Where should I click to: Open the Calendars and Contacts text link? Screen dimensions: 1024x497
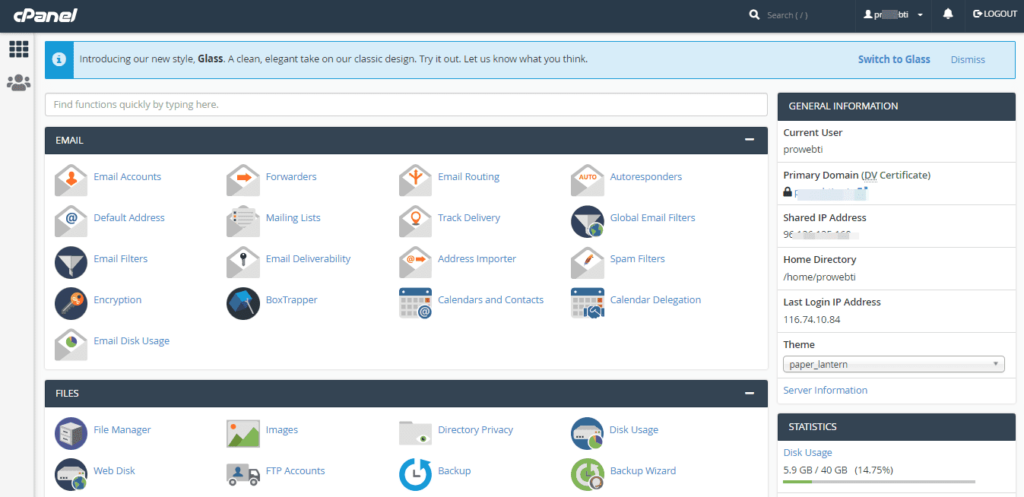(x=490, y=300)
